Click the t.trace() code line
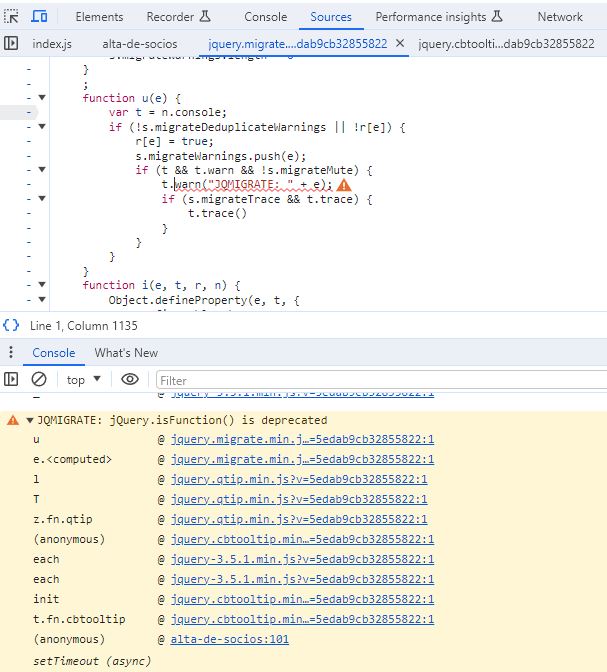607x672 pixels. [x=217, y=213]
